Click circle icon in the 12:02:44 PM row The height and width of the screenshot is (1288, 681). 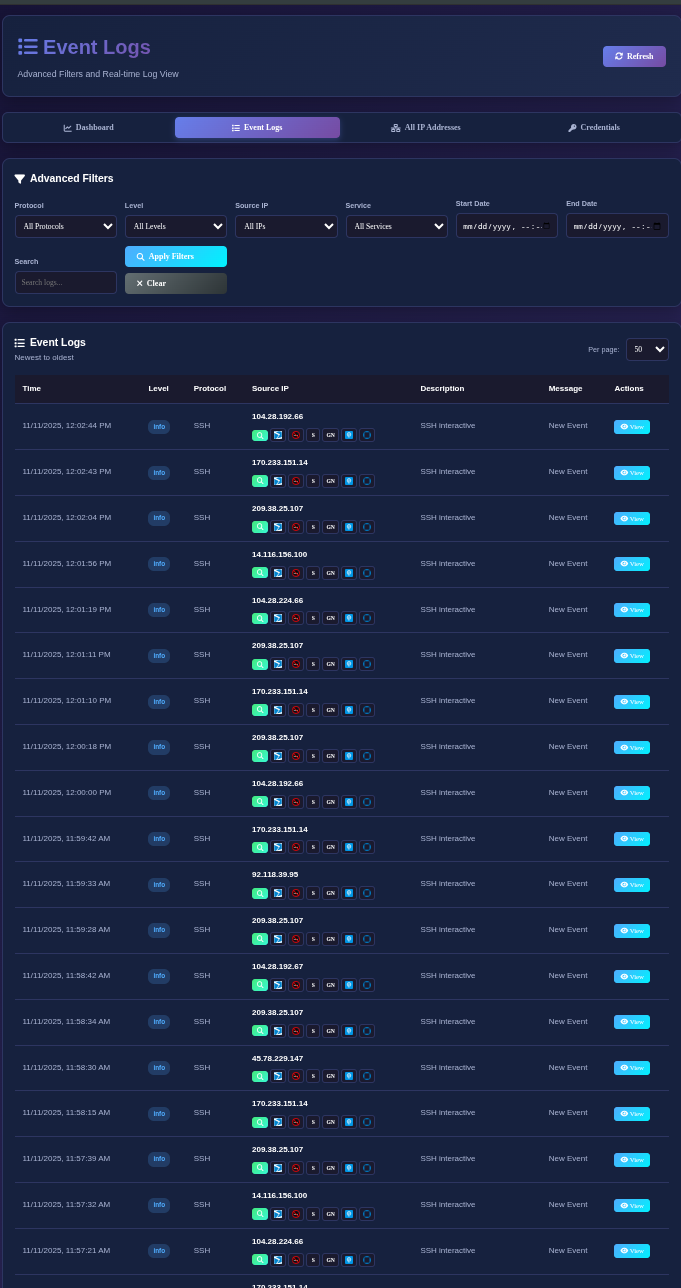click(367, 435)
